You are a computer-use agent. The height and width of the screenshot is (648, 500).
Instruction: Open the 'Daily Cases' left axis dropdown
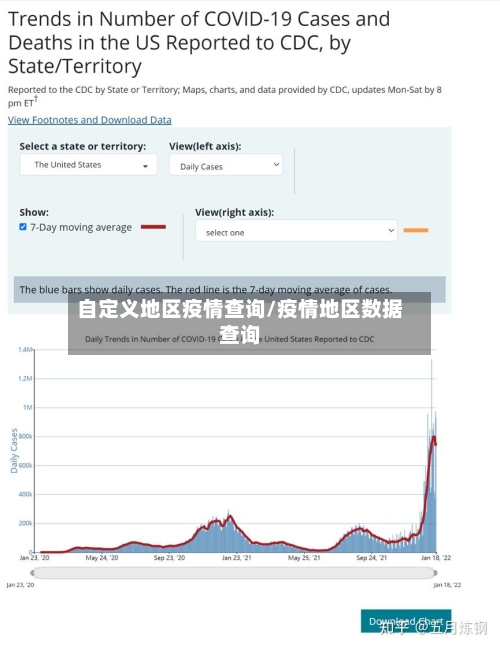[x=226, y=164]
